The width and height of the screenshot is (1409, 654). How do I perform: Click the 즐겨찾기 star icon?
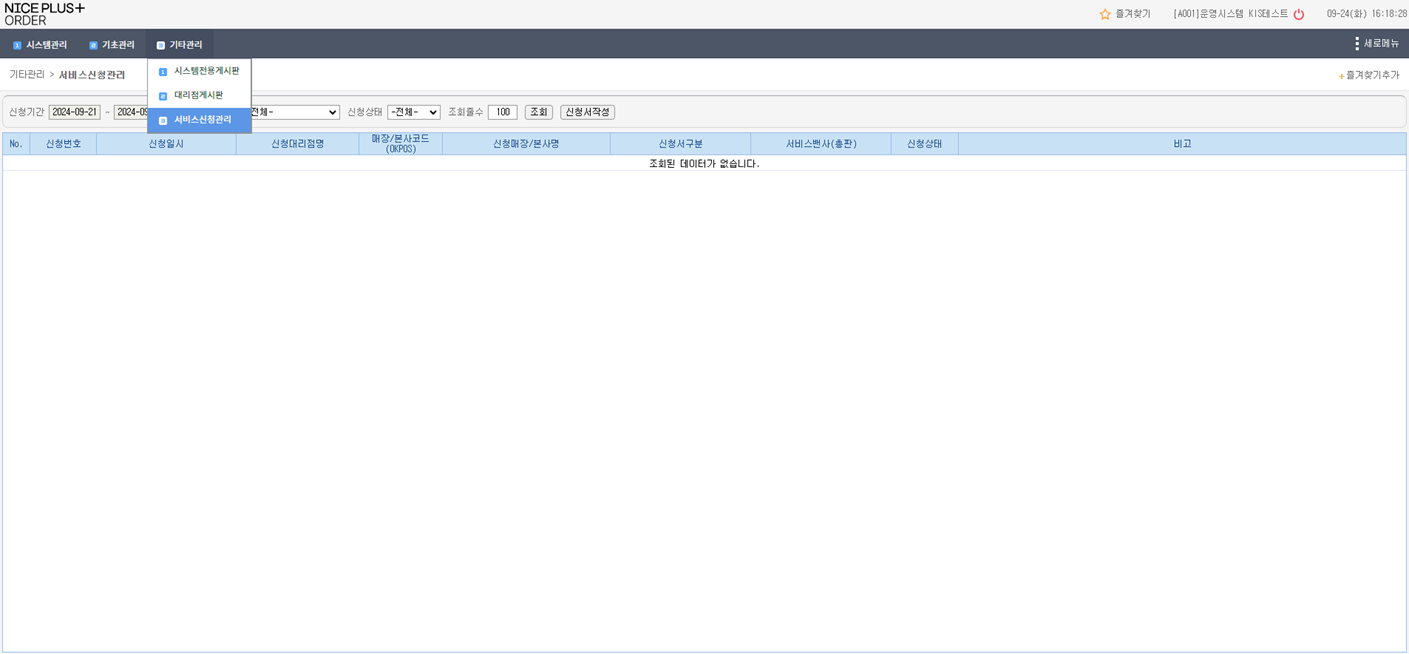1105,14
